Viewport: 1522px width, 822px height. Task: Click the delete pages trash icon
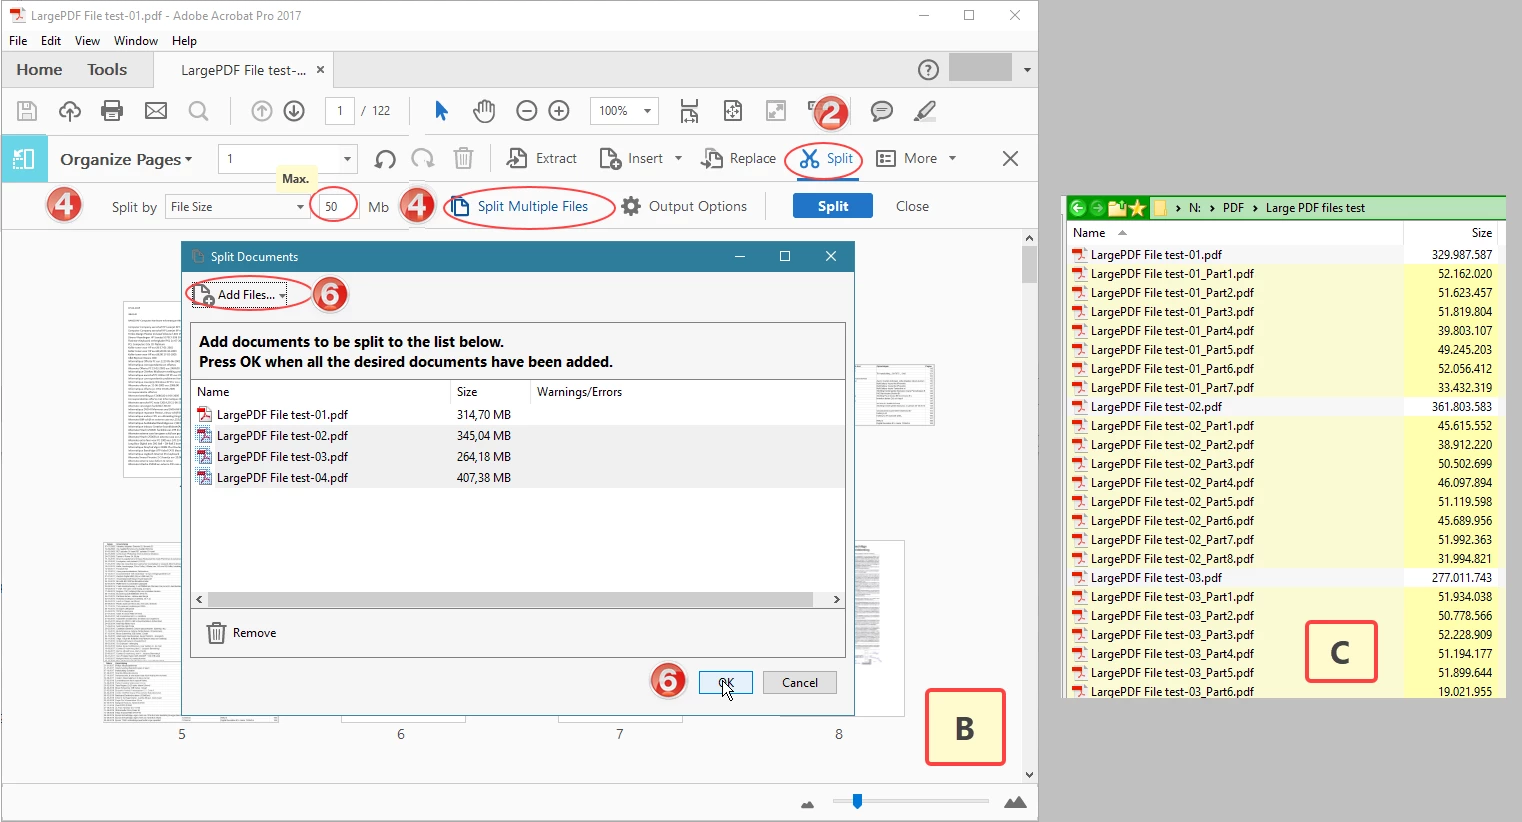coord(463,159)
